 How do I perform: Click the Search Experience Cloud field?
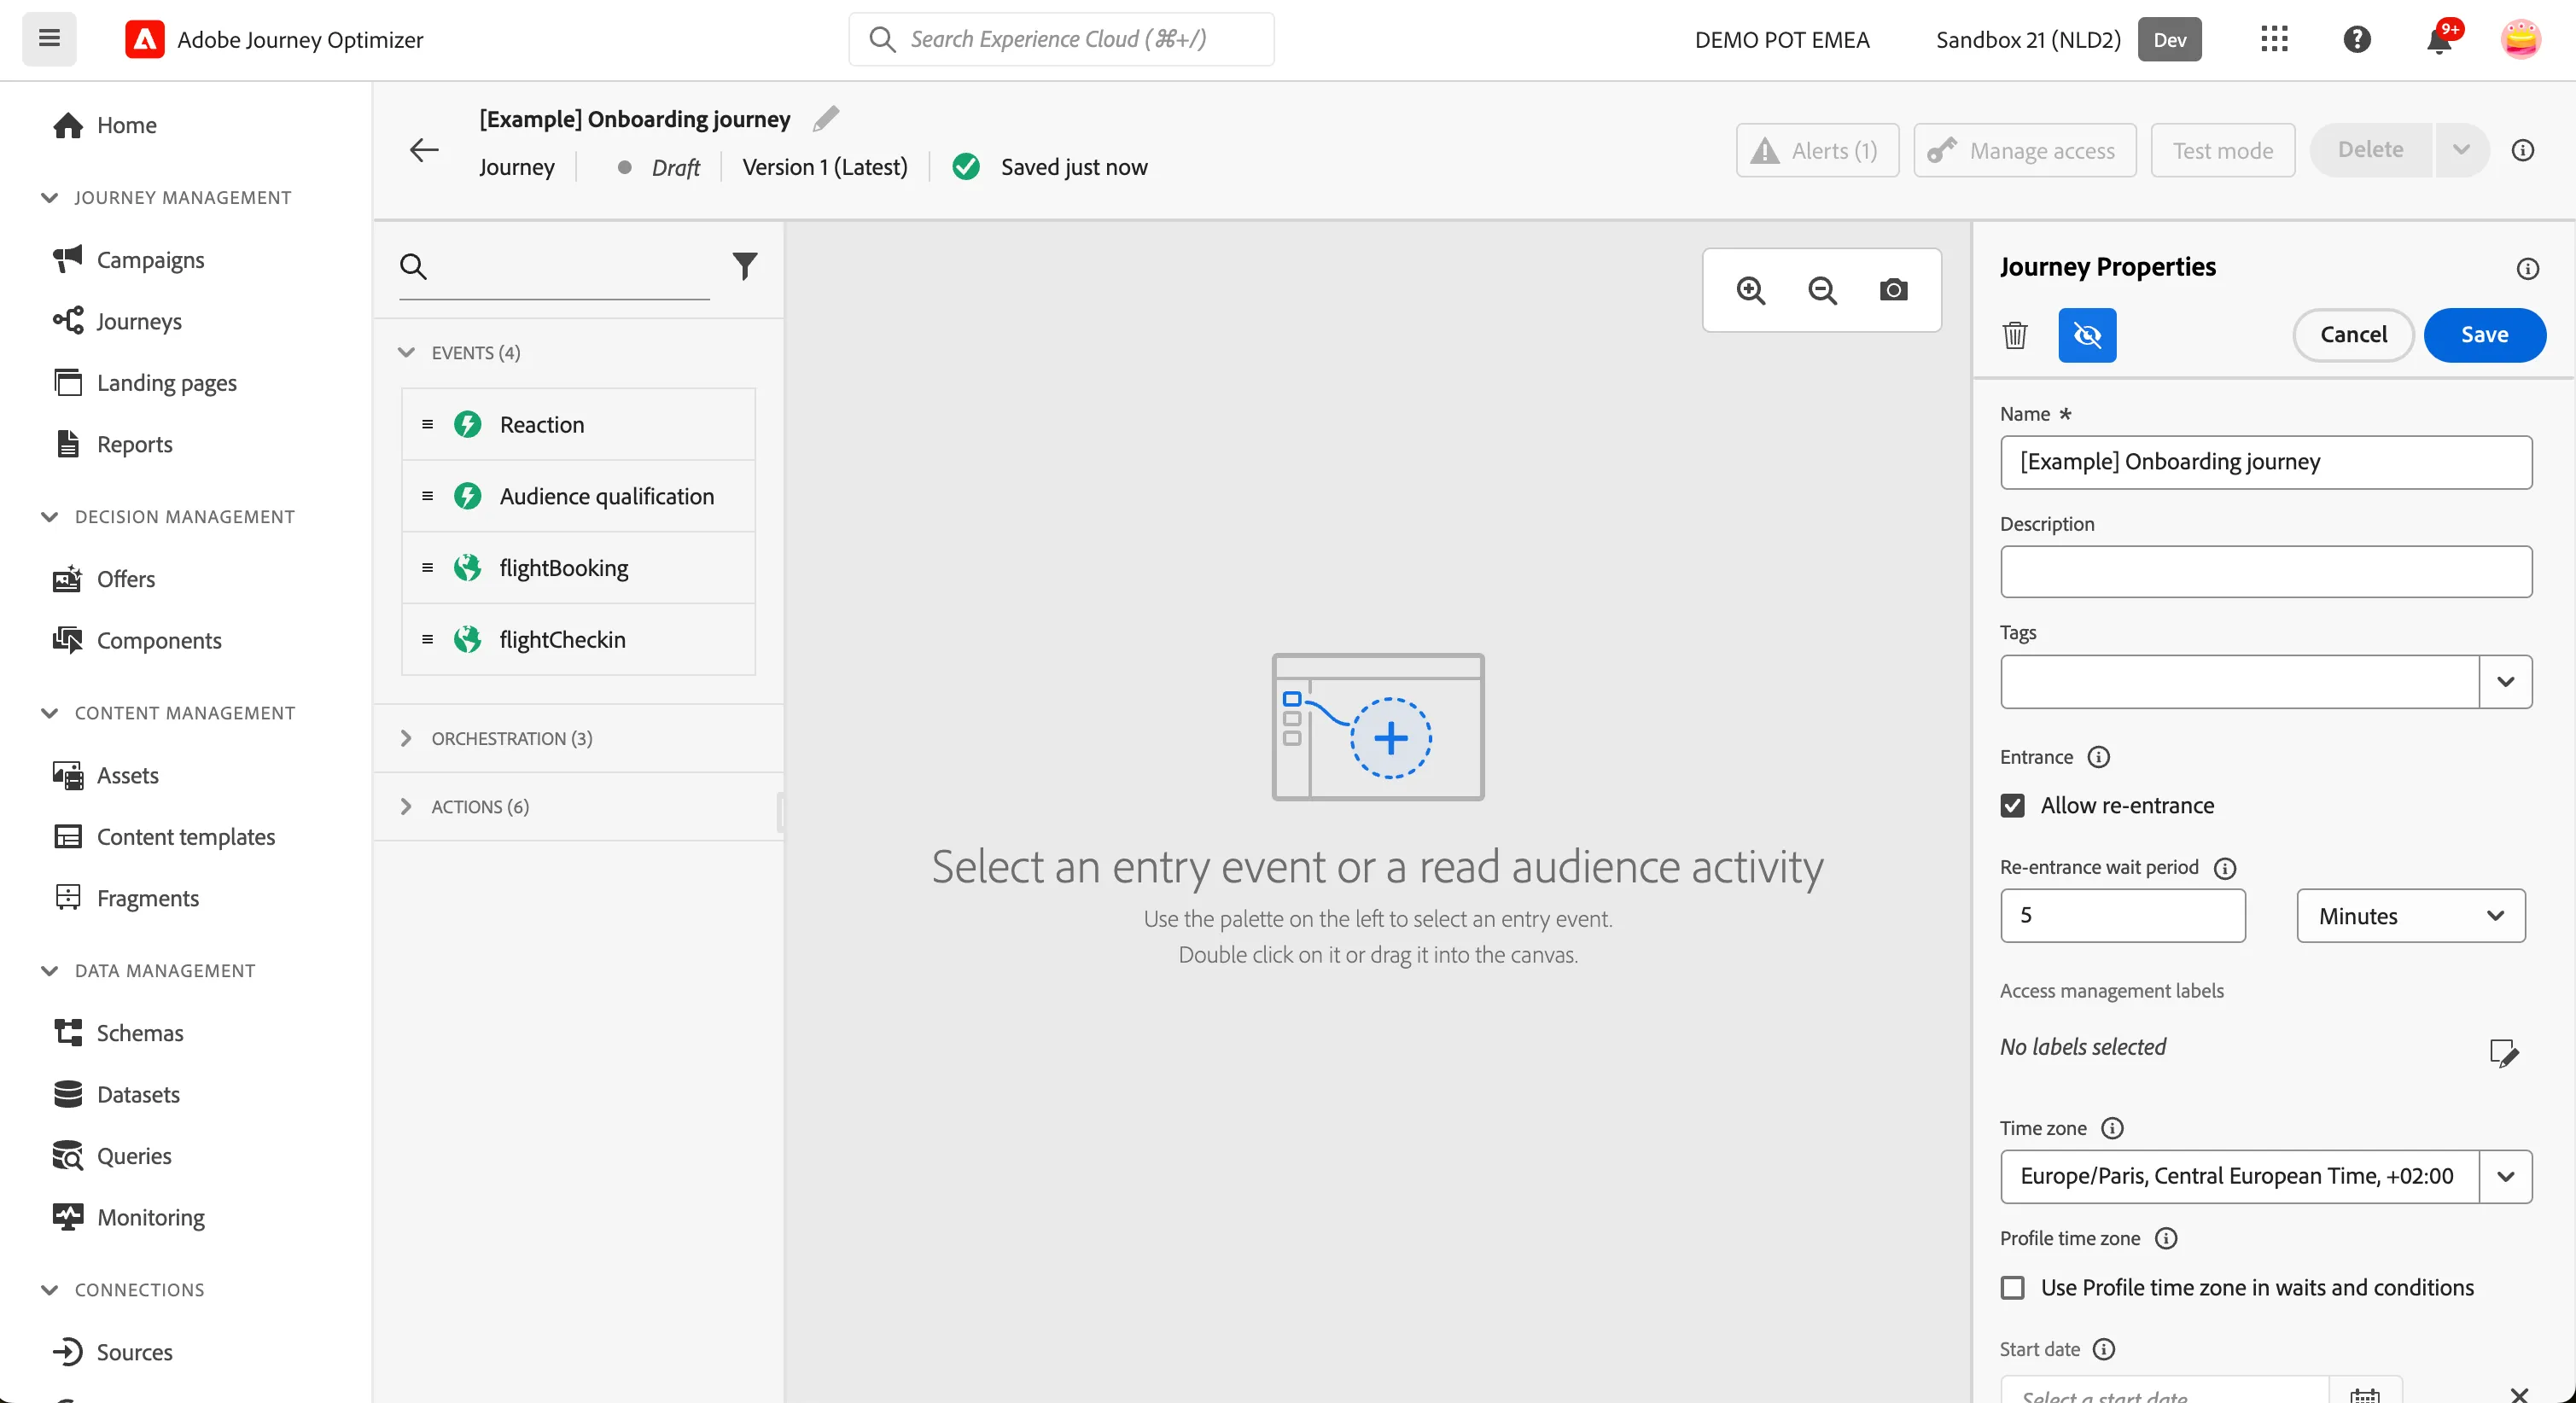pyautogui.click(x=1061, y=39)
